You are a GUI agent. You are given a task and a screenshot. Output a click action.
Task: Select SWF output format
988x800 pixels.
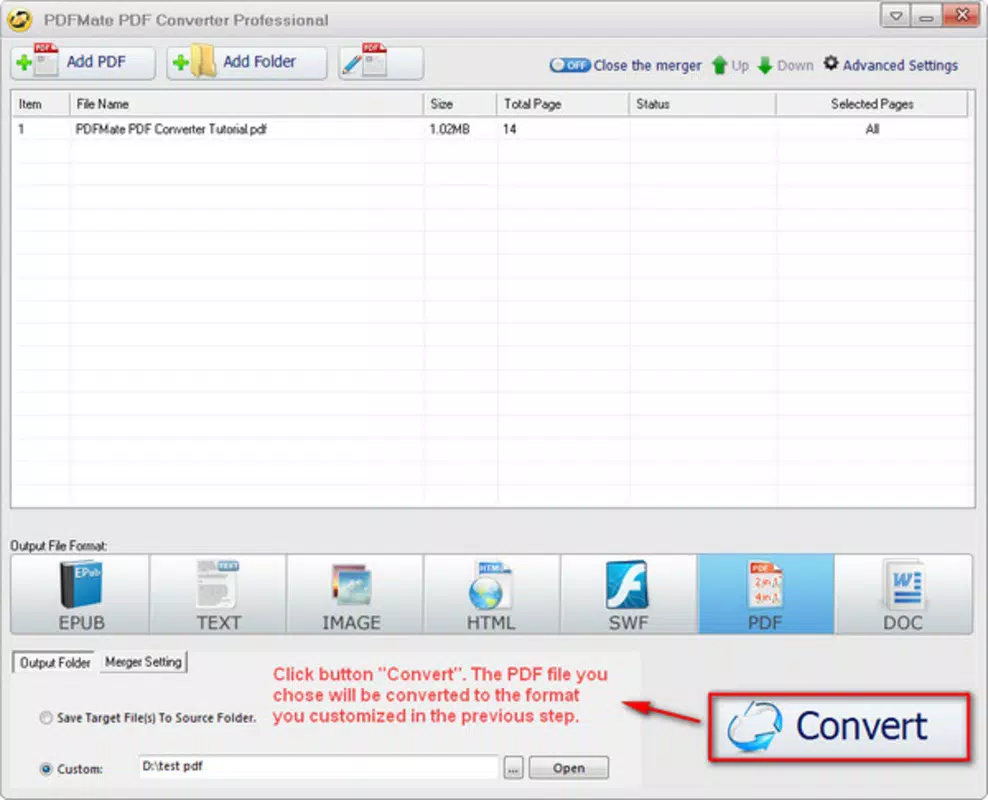pos(629,594)
